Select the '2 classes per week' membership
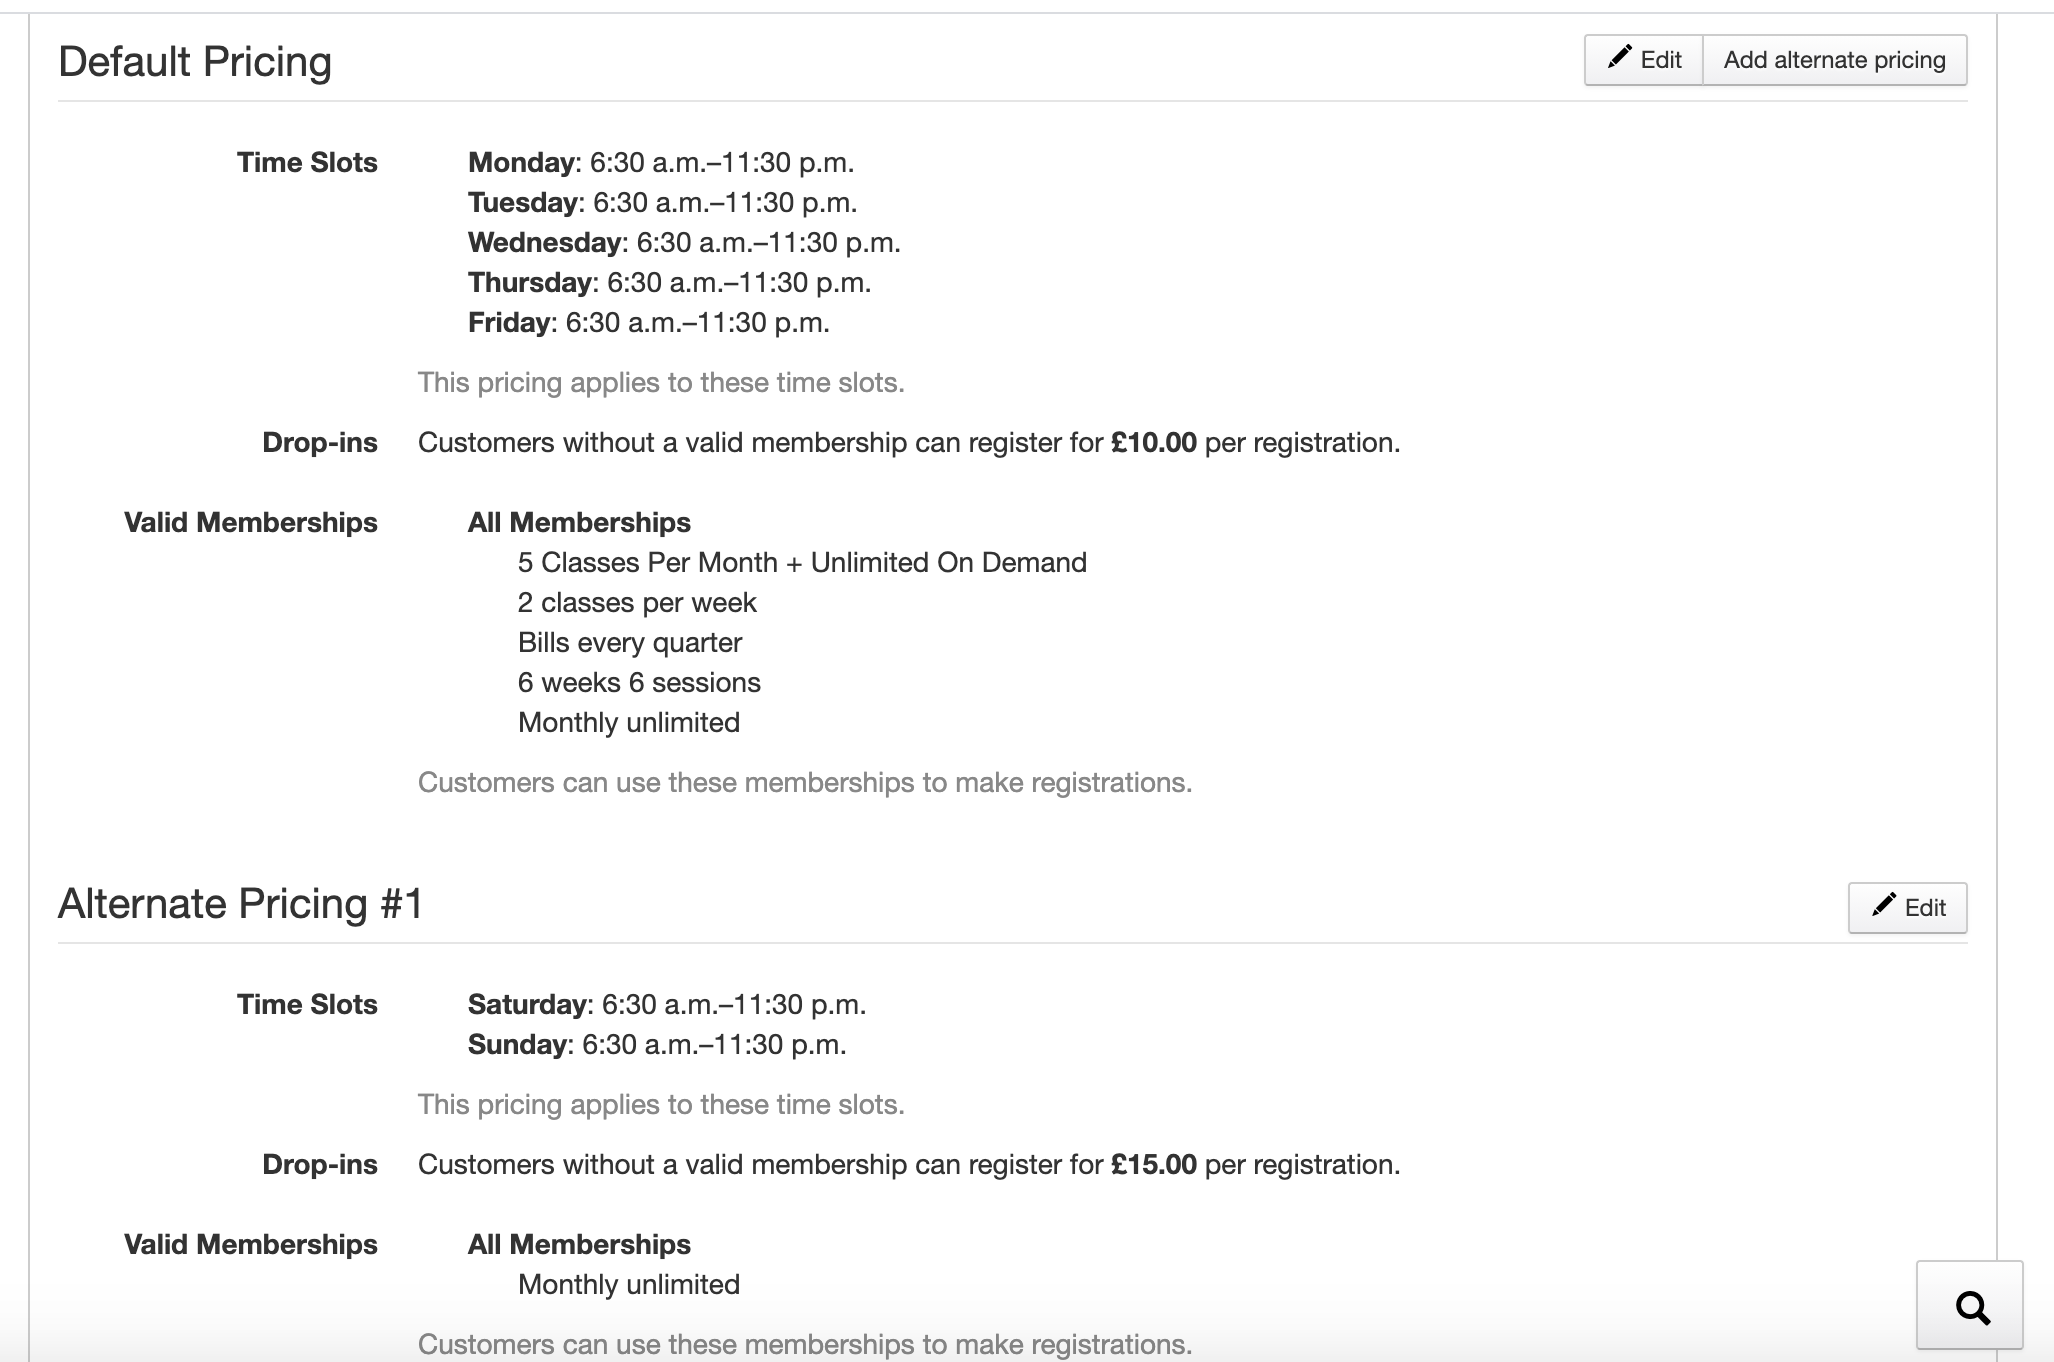The height and width of the screenshot is (1362, 2054). [x=637, y=603]
